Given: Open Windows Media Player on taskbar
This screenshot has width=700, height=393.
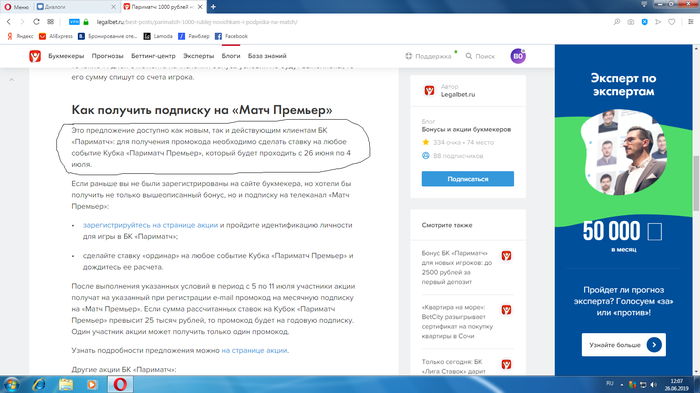Looking at the screenshot, I should [92, 385].
